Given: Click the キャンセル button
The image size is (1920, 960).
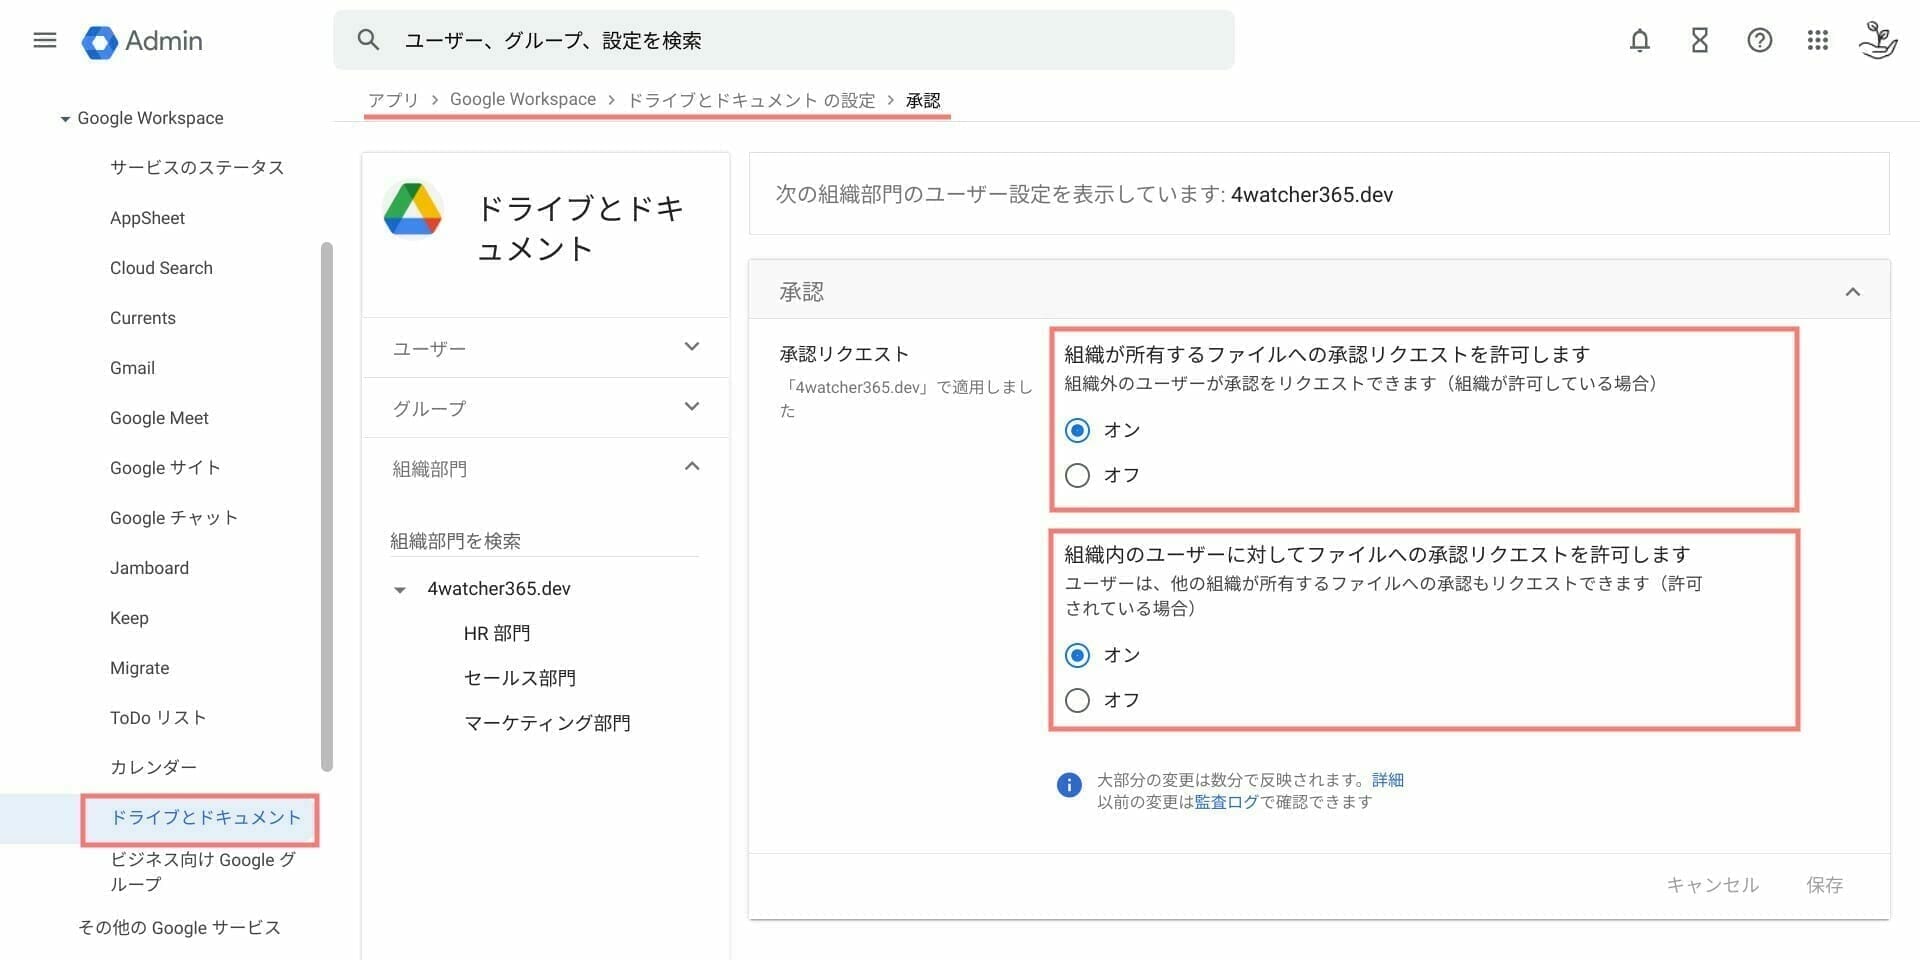Looking at the screenshot, I should 1712,885.
